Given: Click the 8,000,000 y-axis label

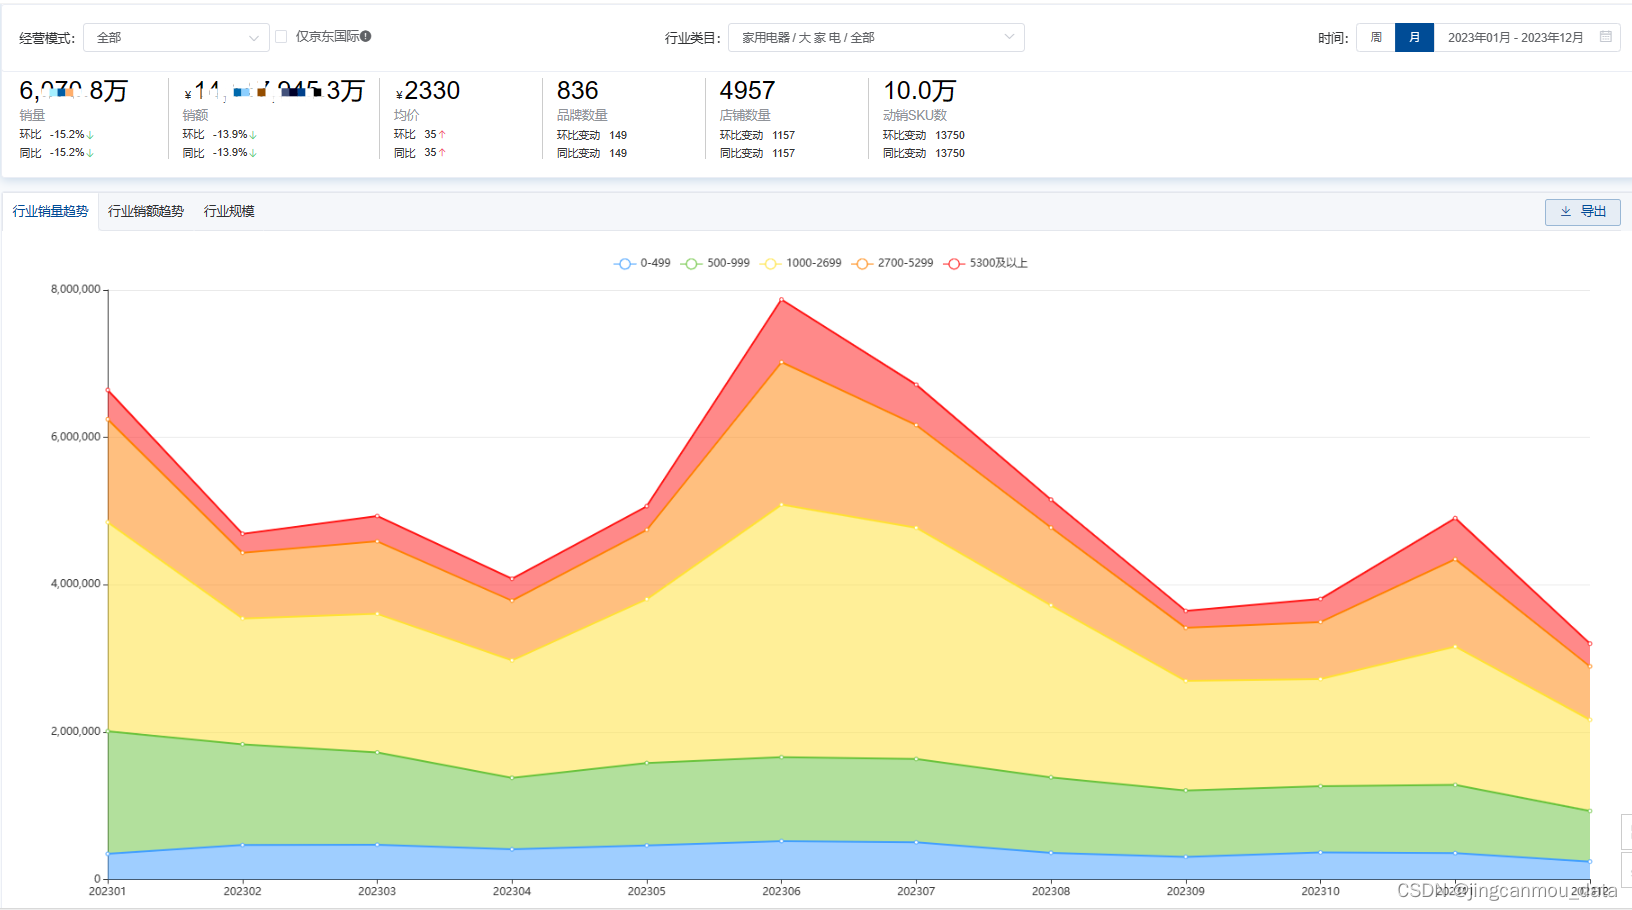Looking at the screenshot, I should click(x=76, y=289).
